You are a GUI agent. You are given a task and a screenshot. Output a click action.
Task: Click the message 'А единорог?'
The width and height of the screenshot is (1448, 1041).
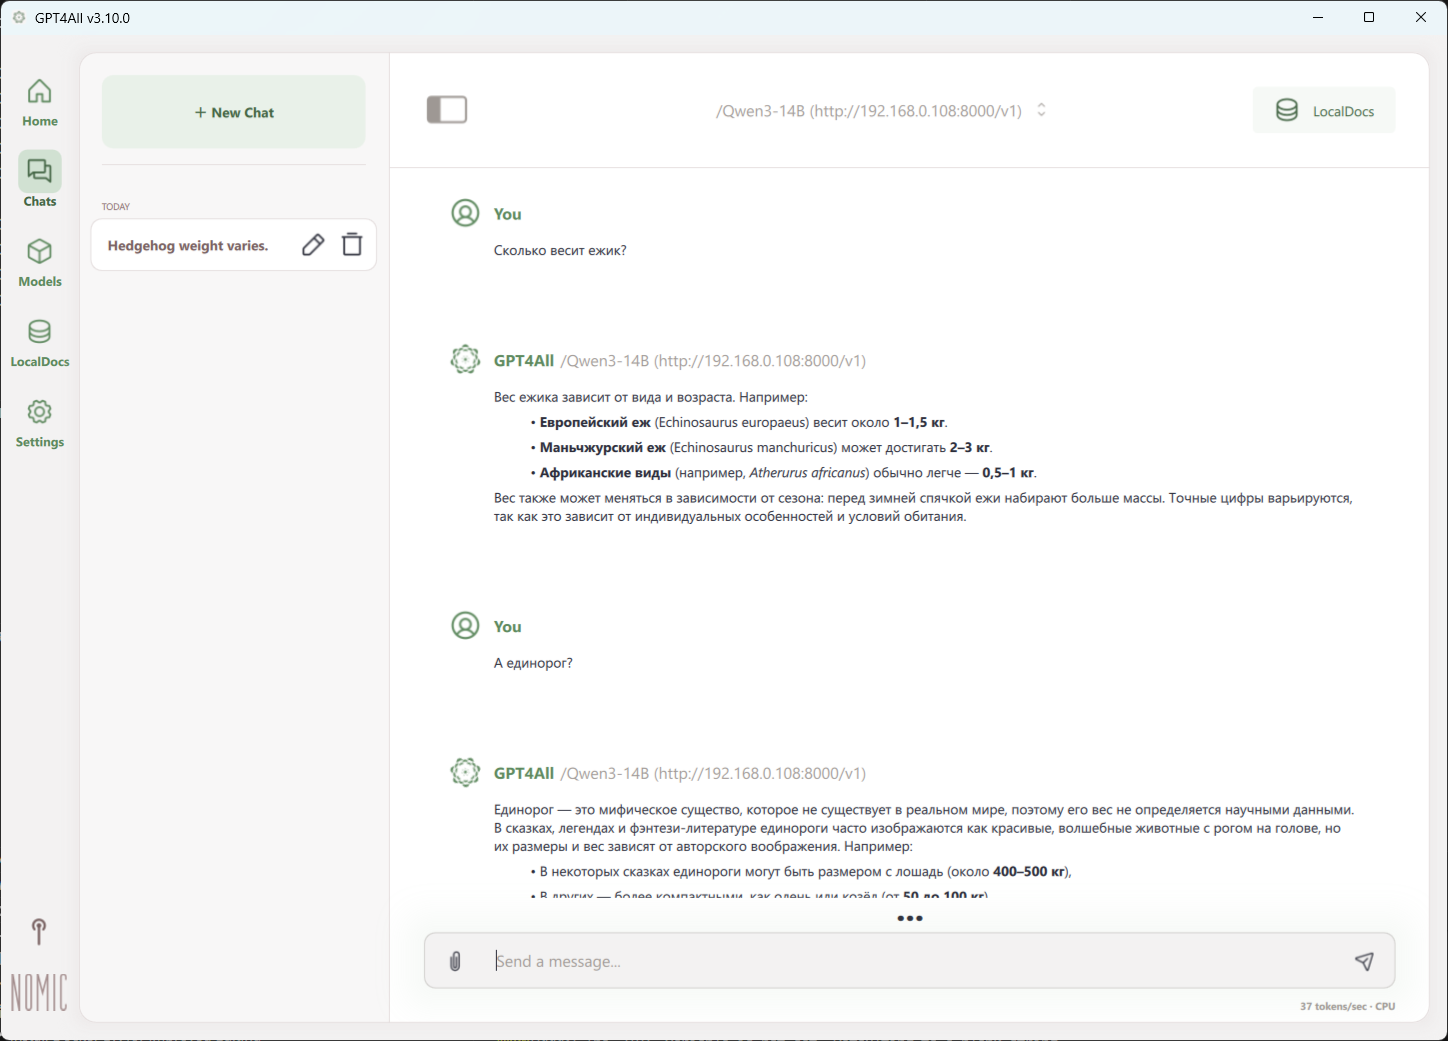533,663
